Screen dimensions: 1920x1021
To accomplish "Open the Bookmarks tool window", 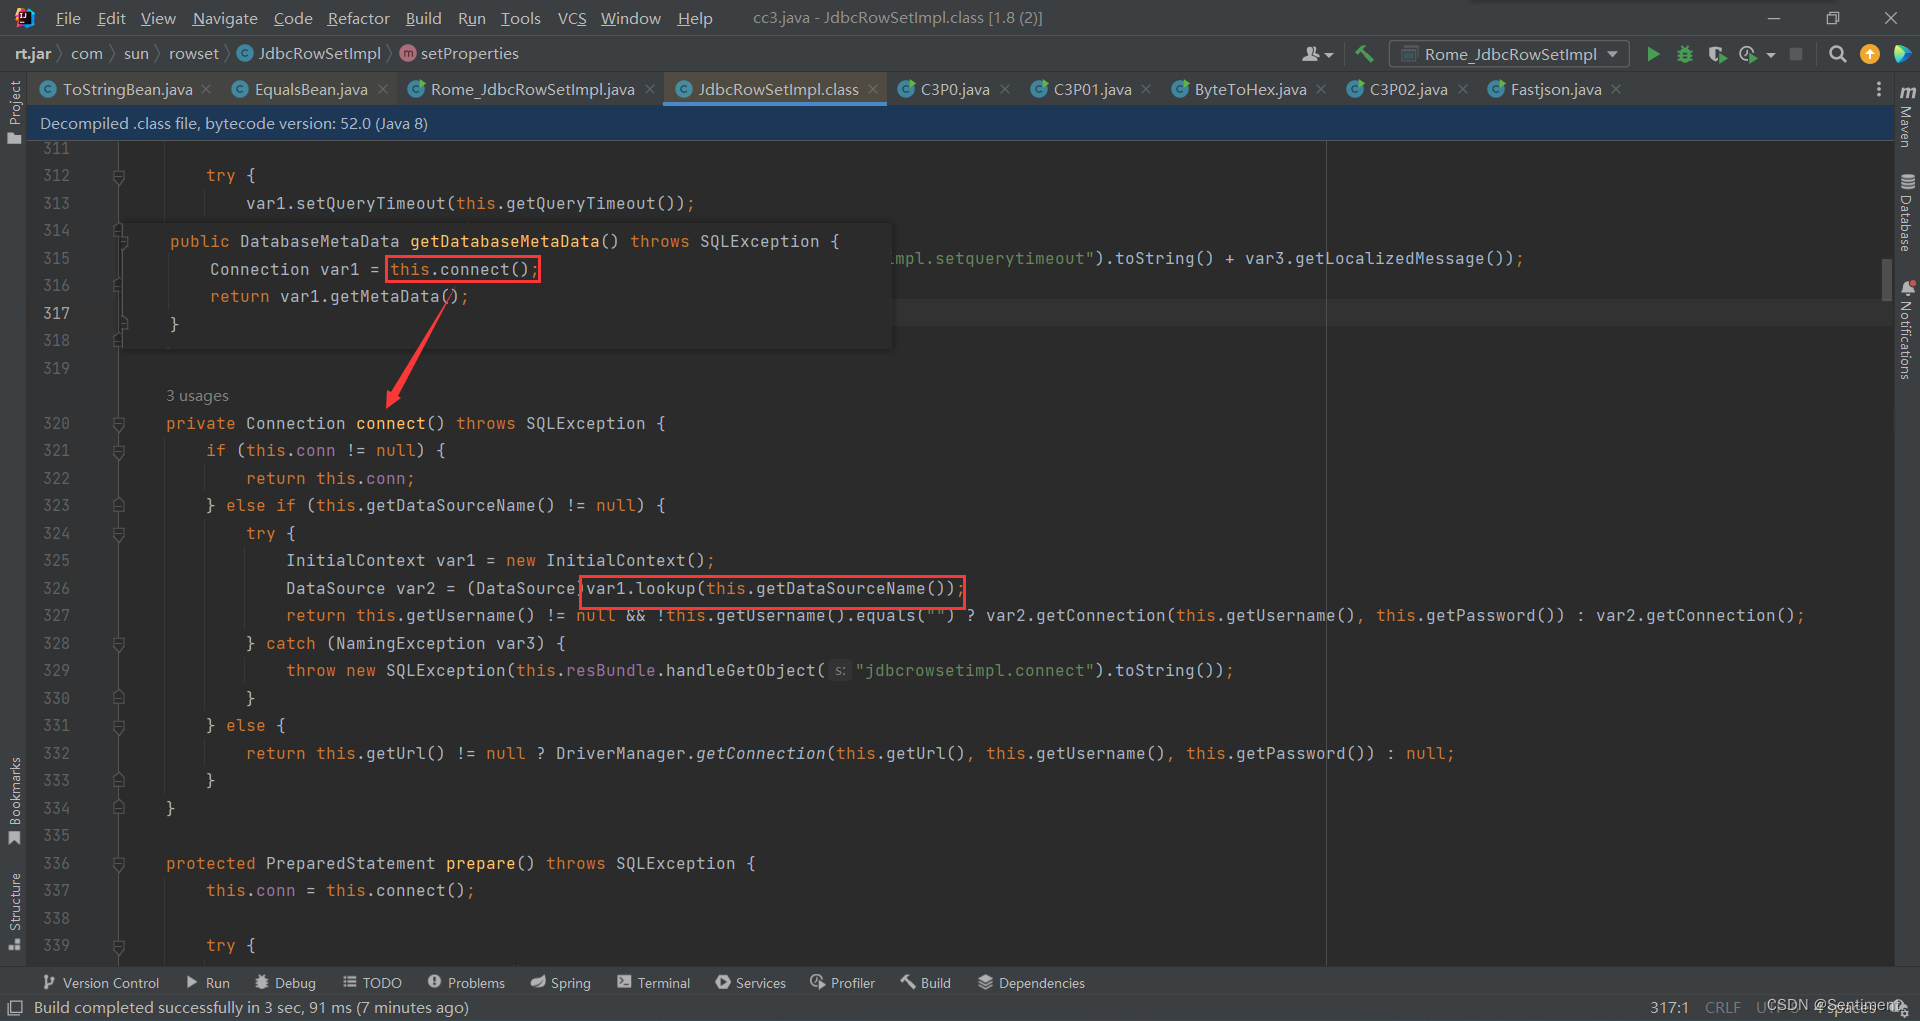I will pos(14,800).
